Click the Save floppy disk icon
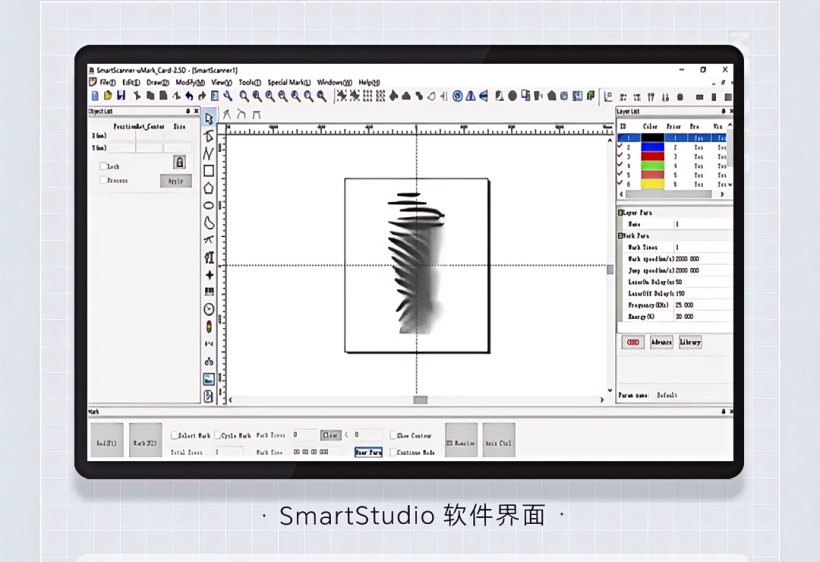This screenshot has height=562, width=820. pos(122,96)
